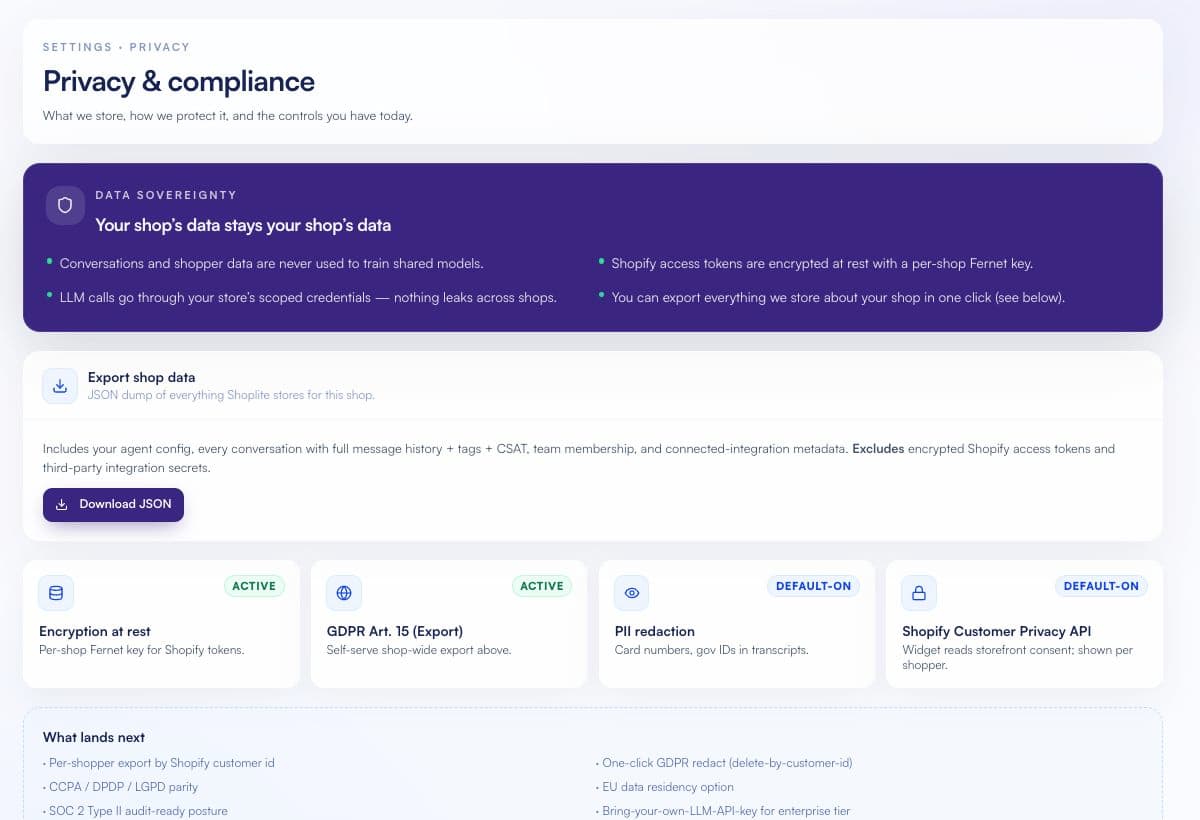Viewport: 1200px width, 820px height.
Task: Click 'Card numbers, gov IDs in transcripts.' text
Action: point(712,650)
